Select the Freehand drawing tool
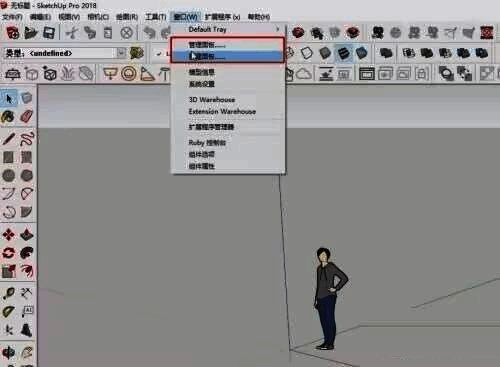 coord(27,139)
